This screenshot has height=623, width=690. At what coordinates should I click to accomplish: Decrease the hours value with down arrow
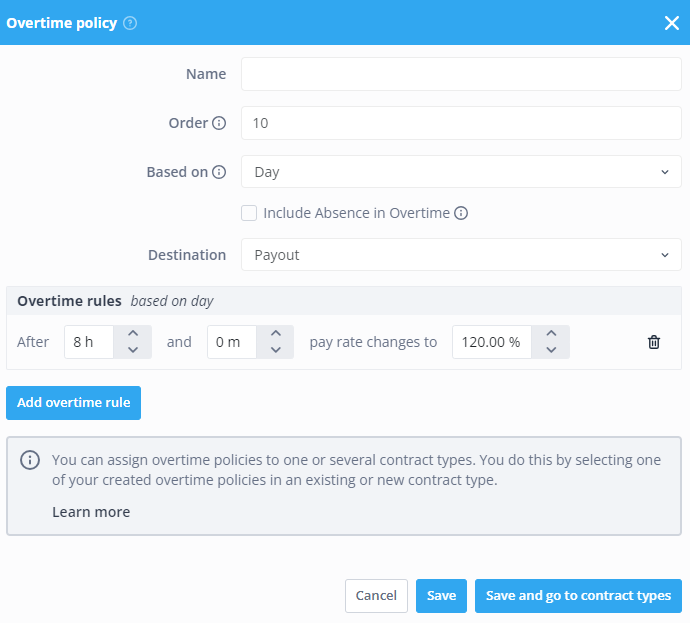point(133,350)
